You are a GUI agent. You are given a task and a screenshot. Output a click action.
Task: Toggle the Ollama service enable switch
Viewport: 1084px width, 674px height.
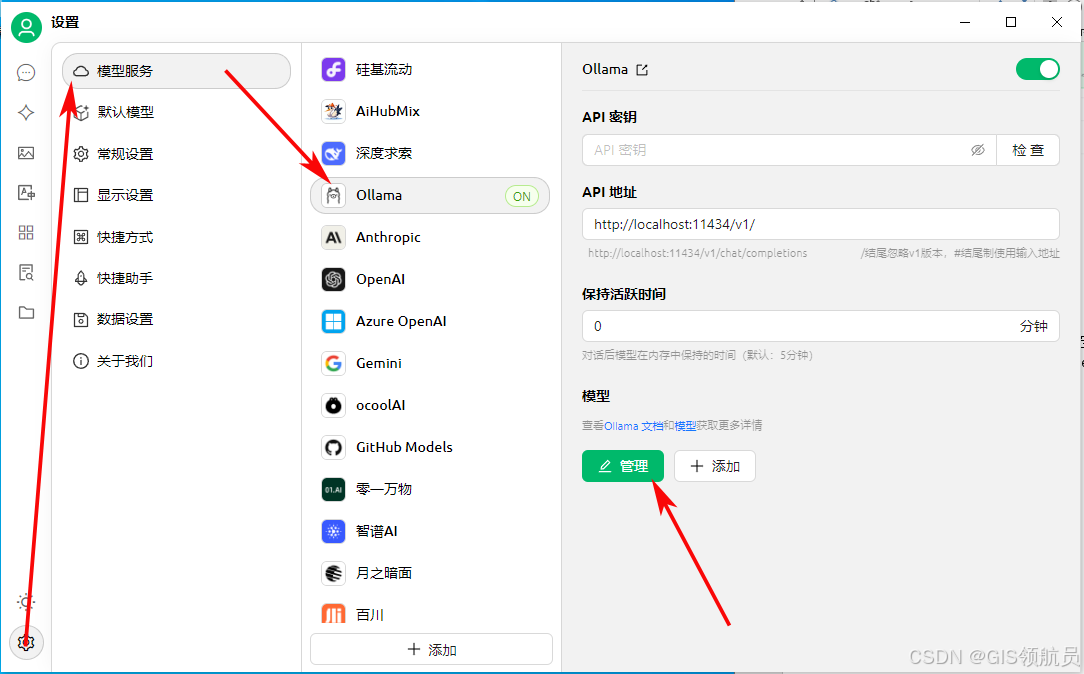click(1037, 69)
